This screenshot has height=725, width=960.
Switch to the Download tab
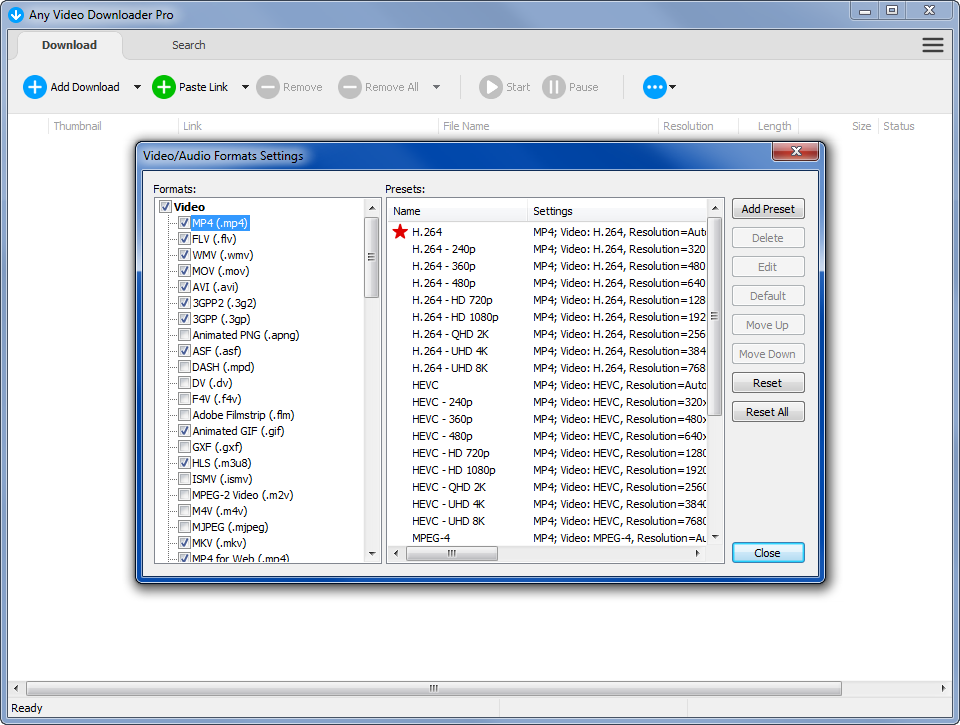pyautogui.click(x=69, y=45)
